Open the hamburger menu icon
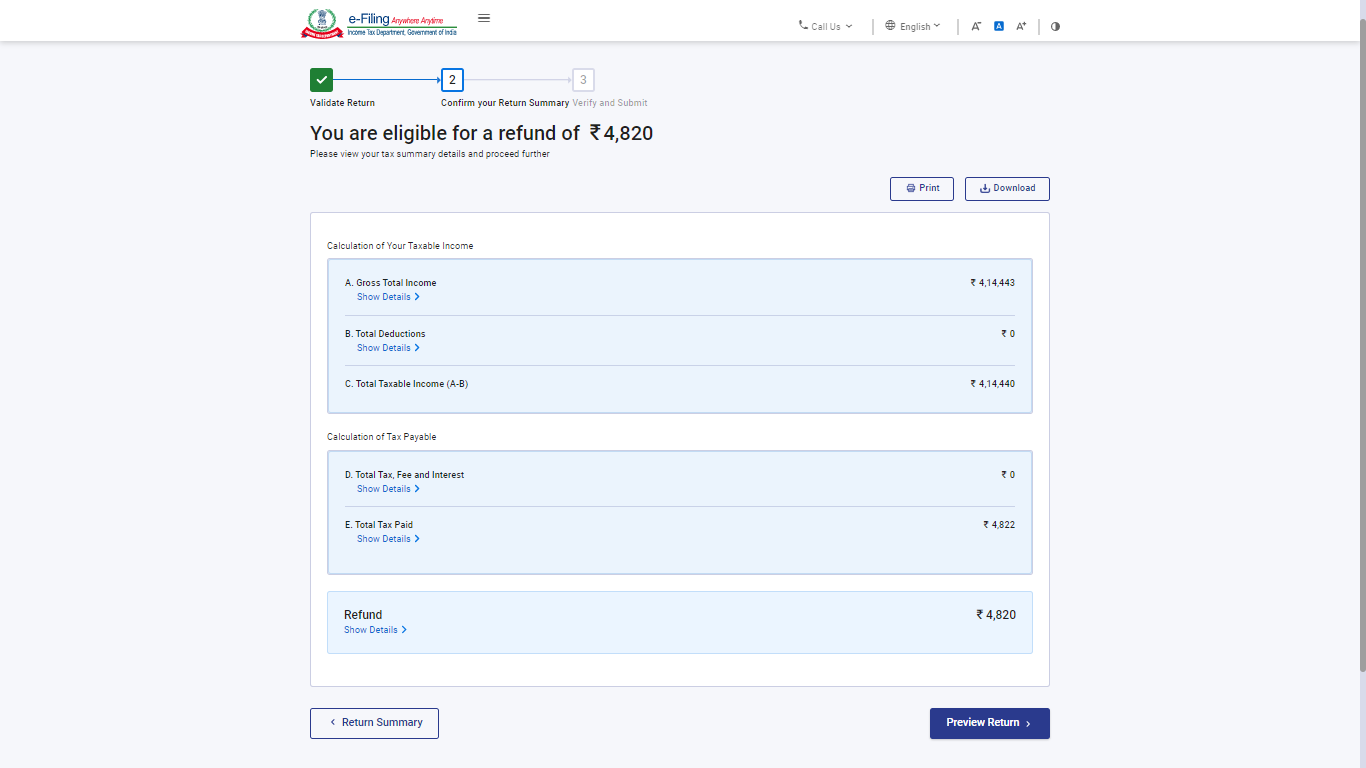The image size is (1366, 768). tap(484, 18)
